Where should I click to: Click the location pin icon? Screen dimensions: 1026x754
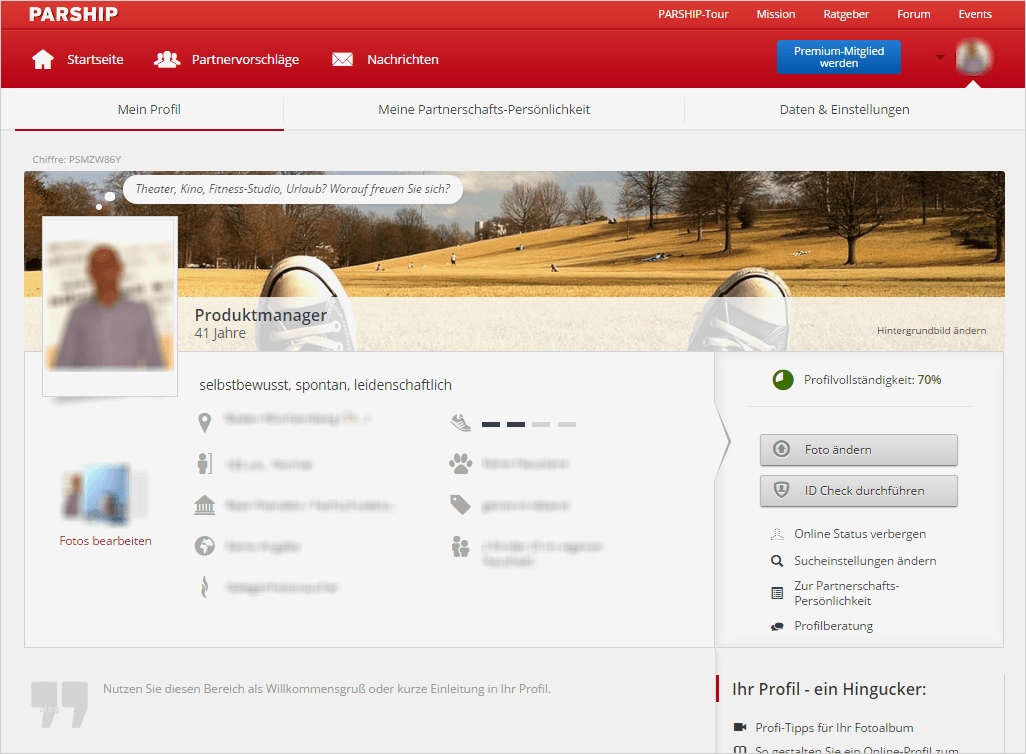205,423
